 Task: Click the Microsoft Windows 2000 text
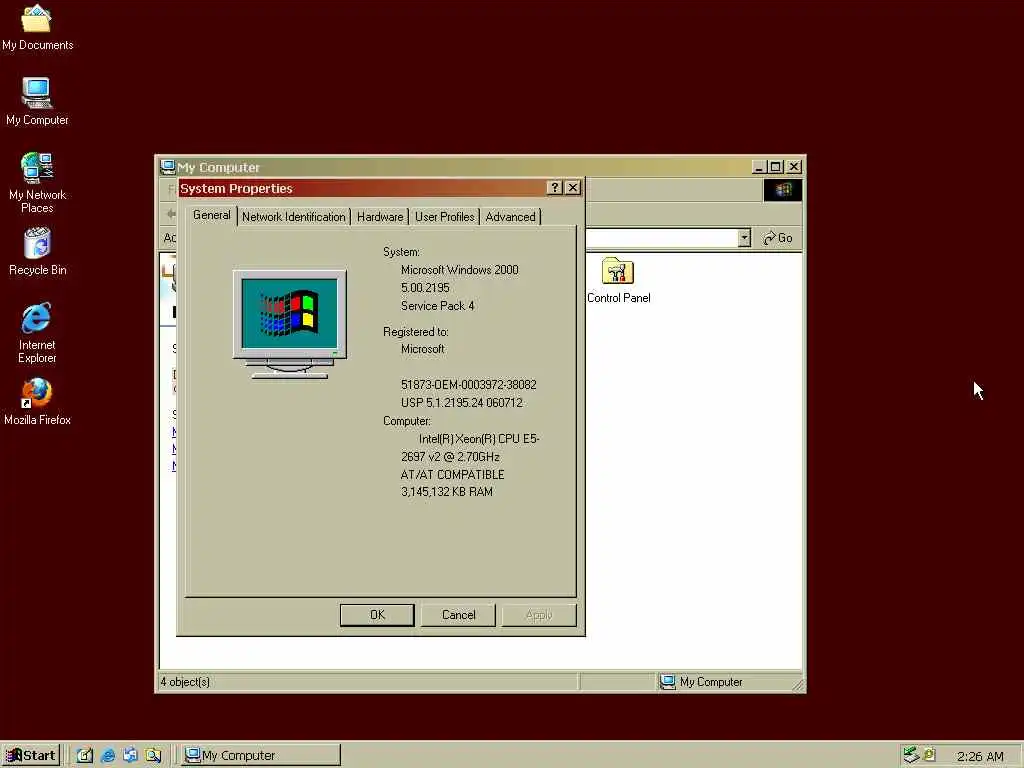coord(460,270)
